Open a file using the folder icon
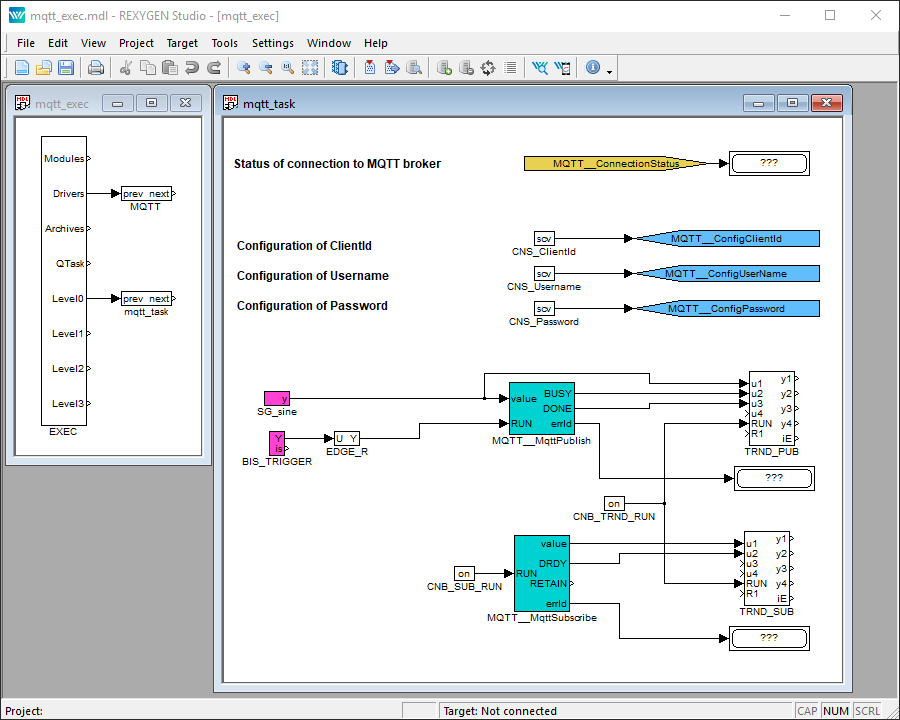 (x=44, y=68)
